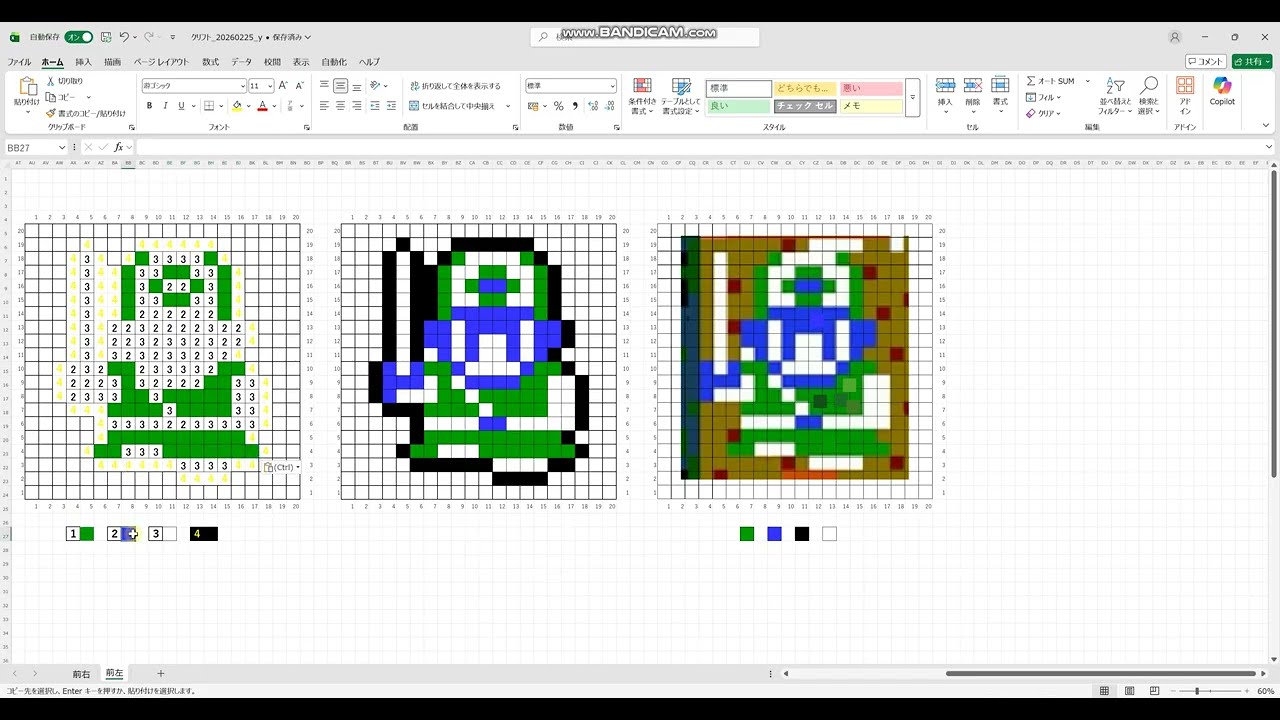Click the add new sheet plus button

pyautogui.click(x=160, y=674)
